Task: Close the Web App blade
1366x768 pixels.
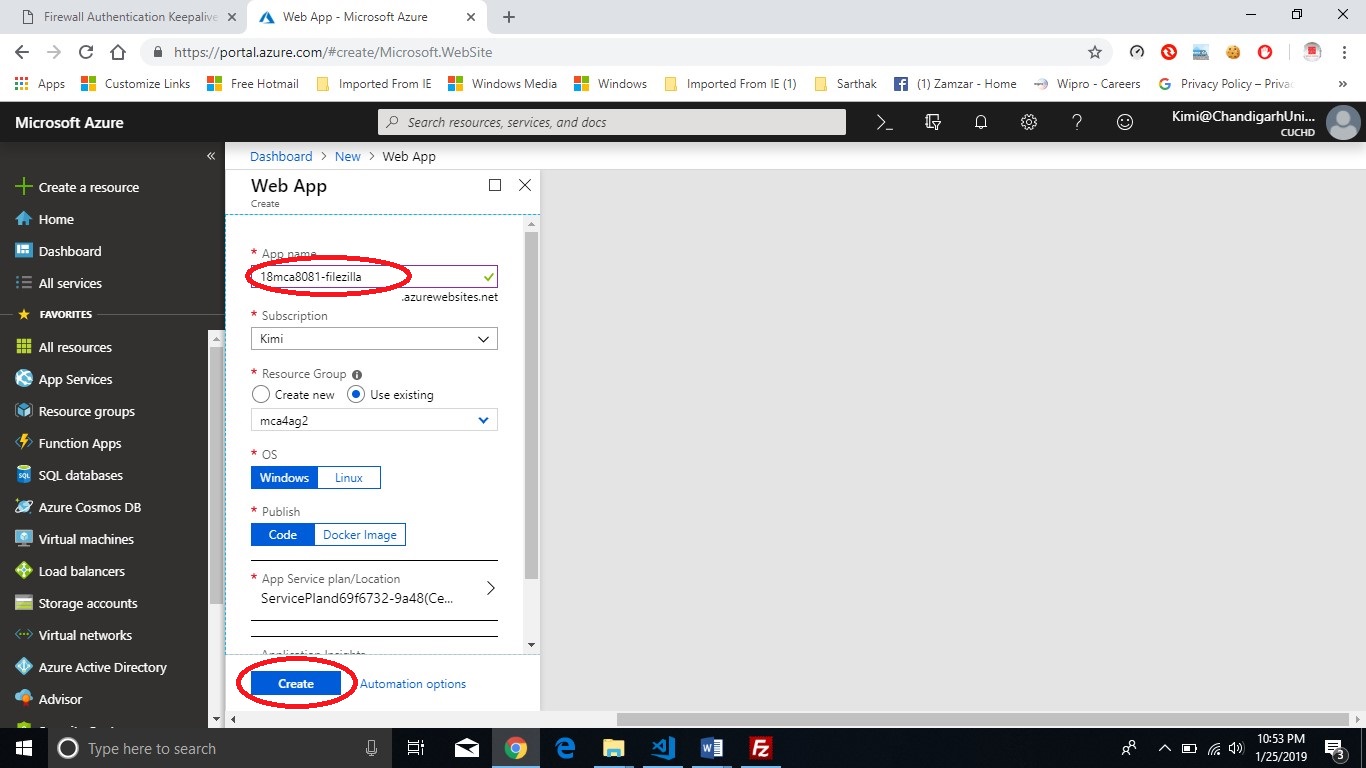Action: point(525,185)
